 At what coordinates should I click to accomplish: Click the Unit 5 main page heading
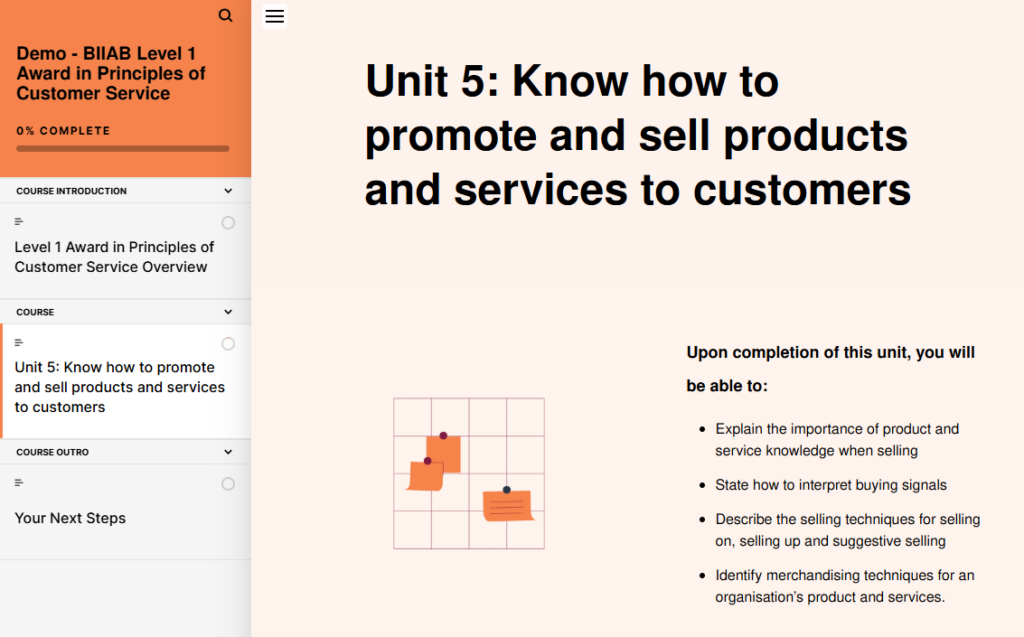click(x=637, y=135)
